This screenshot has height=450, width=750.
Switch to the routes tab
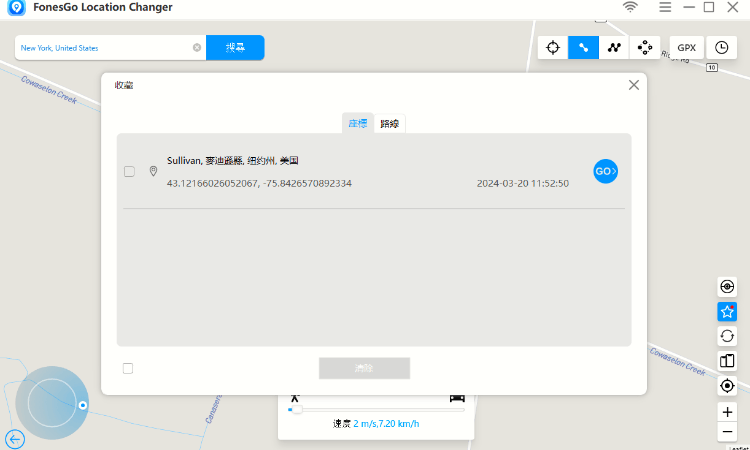pyautogui.click(x=389, y=124)
